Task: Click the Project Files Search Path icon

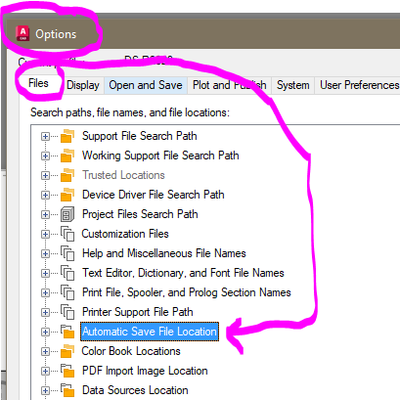Action: coord(67,214)
